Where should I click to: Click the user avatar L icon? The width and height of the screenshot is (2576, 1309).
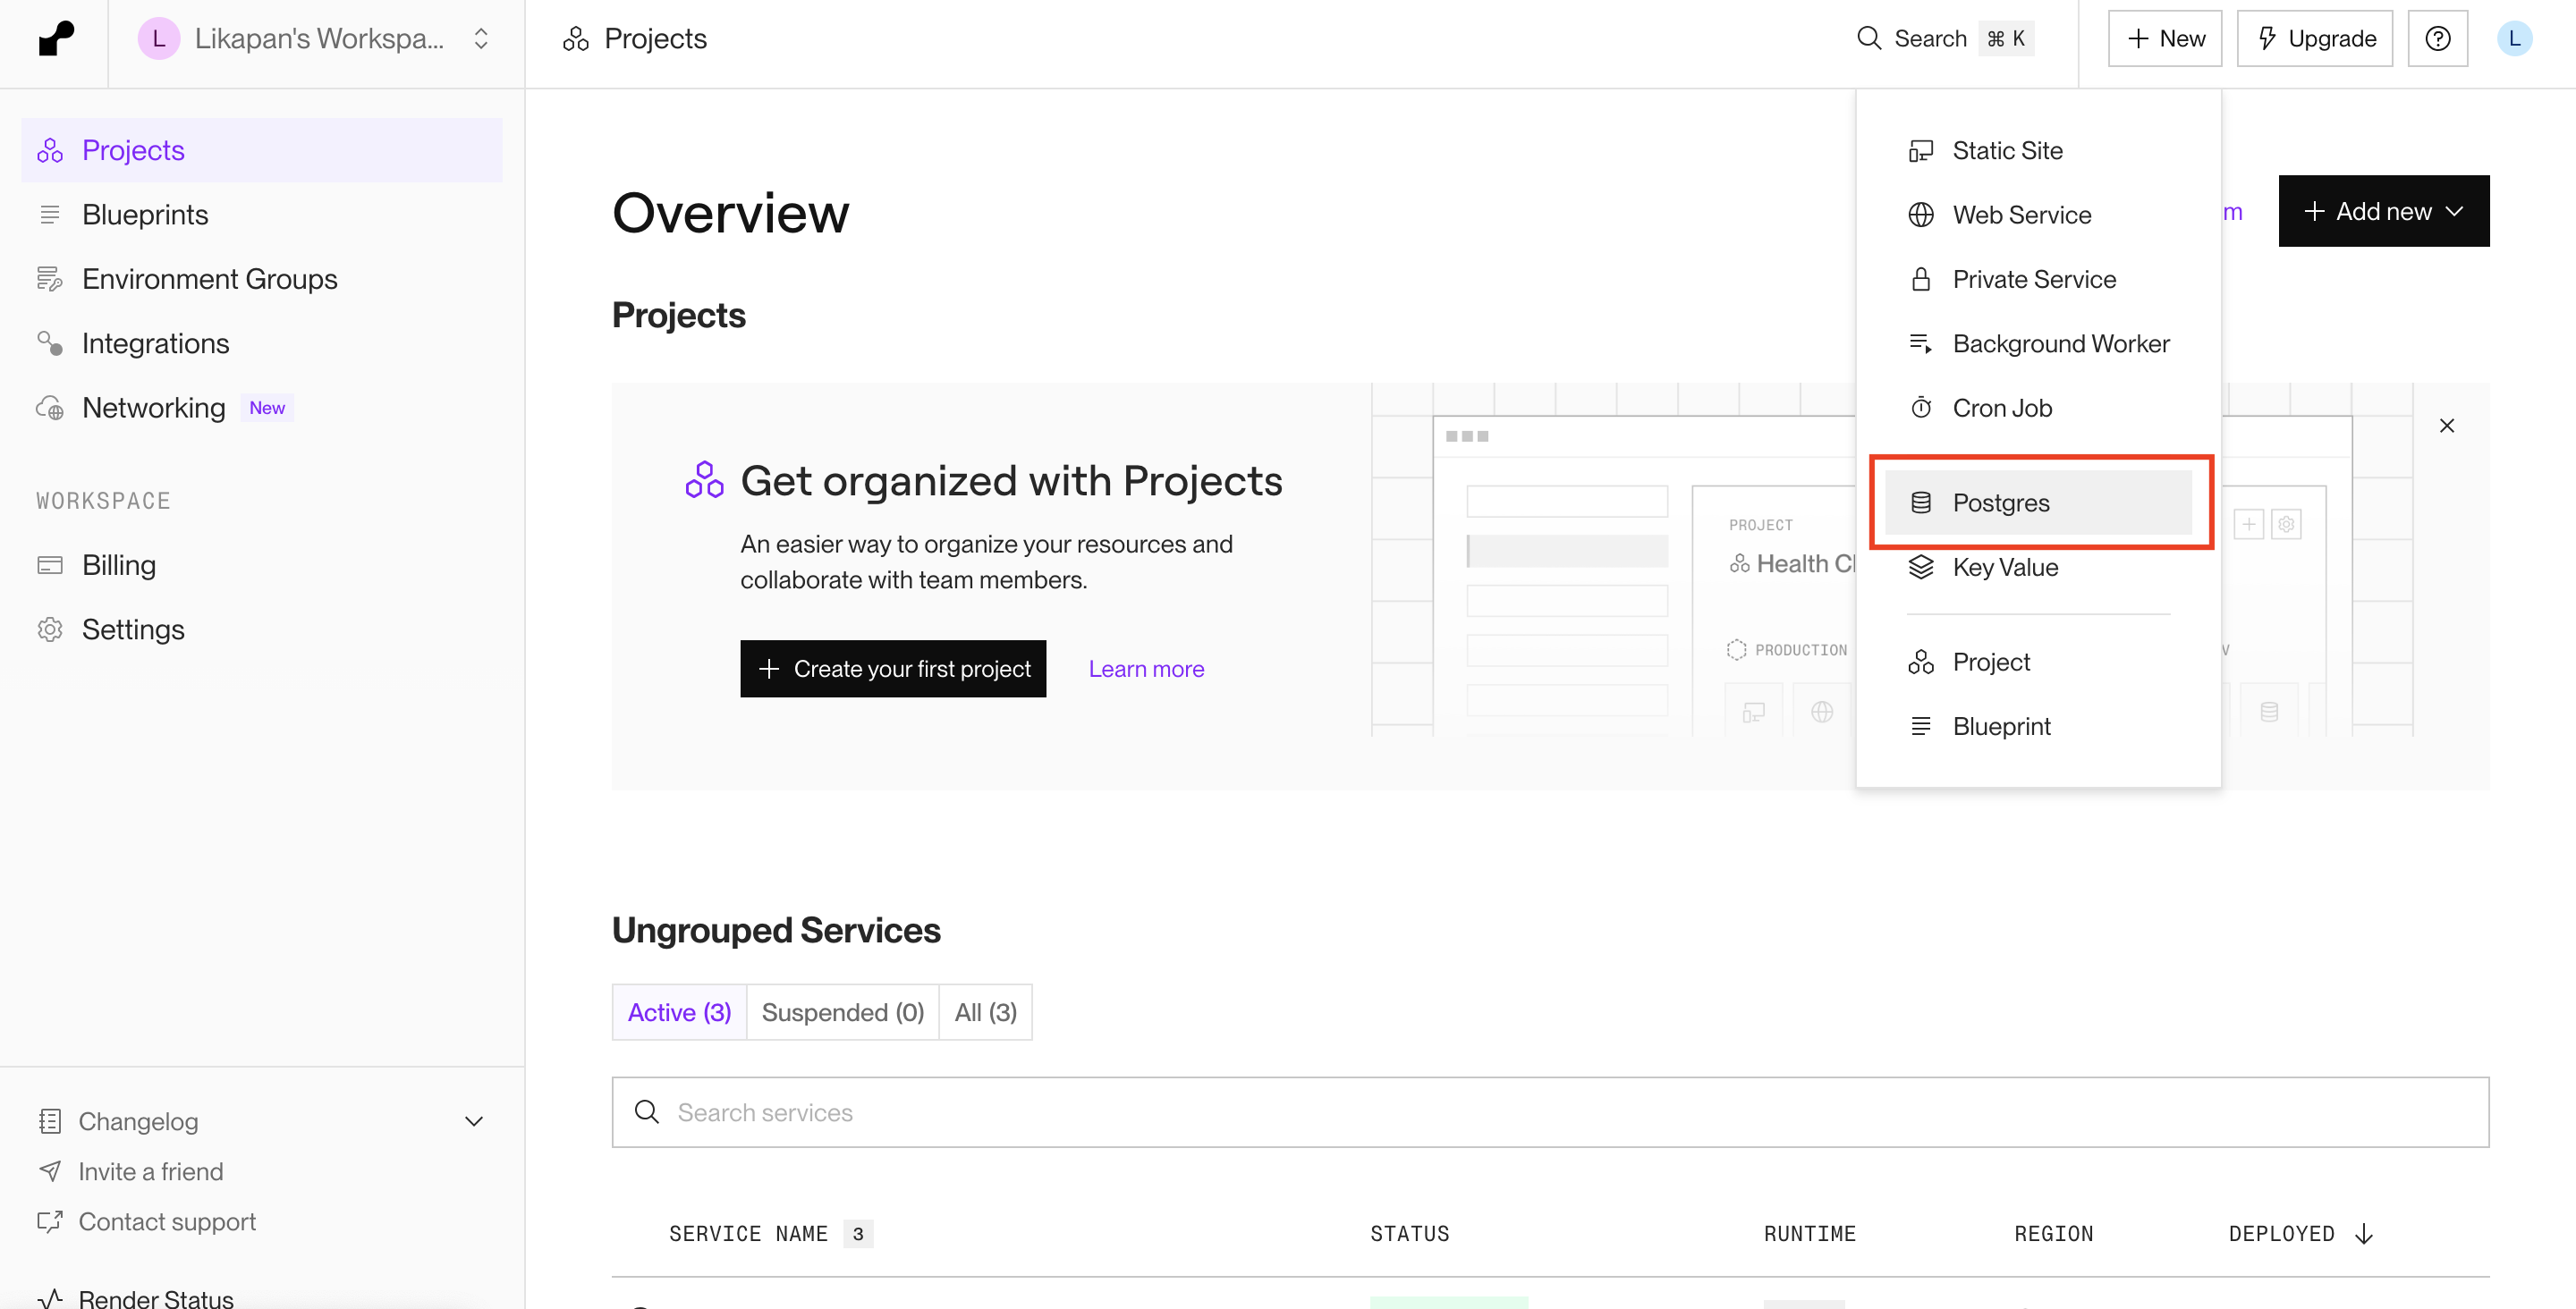click(2514, 38)
